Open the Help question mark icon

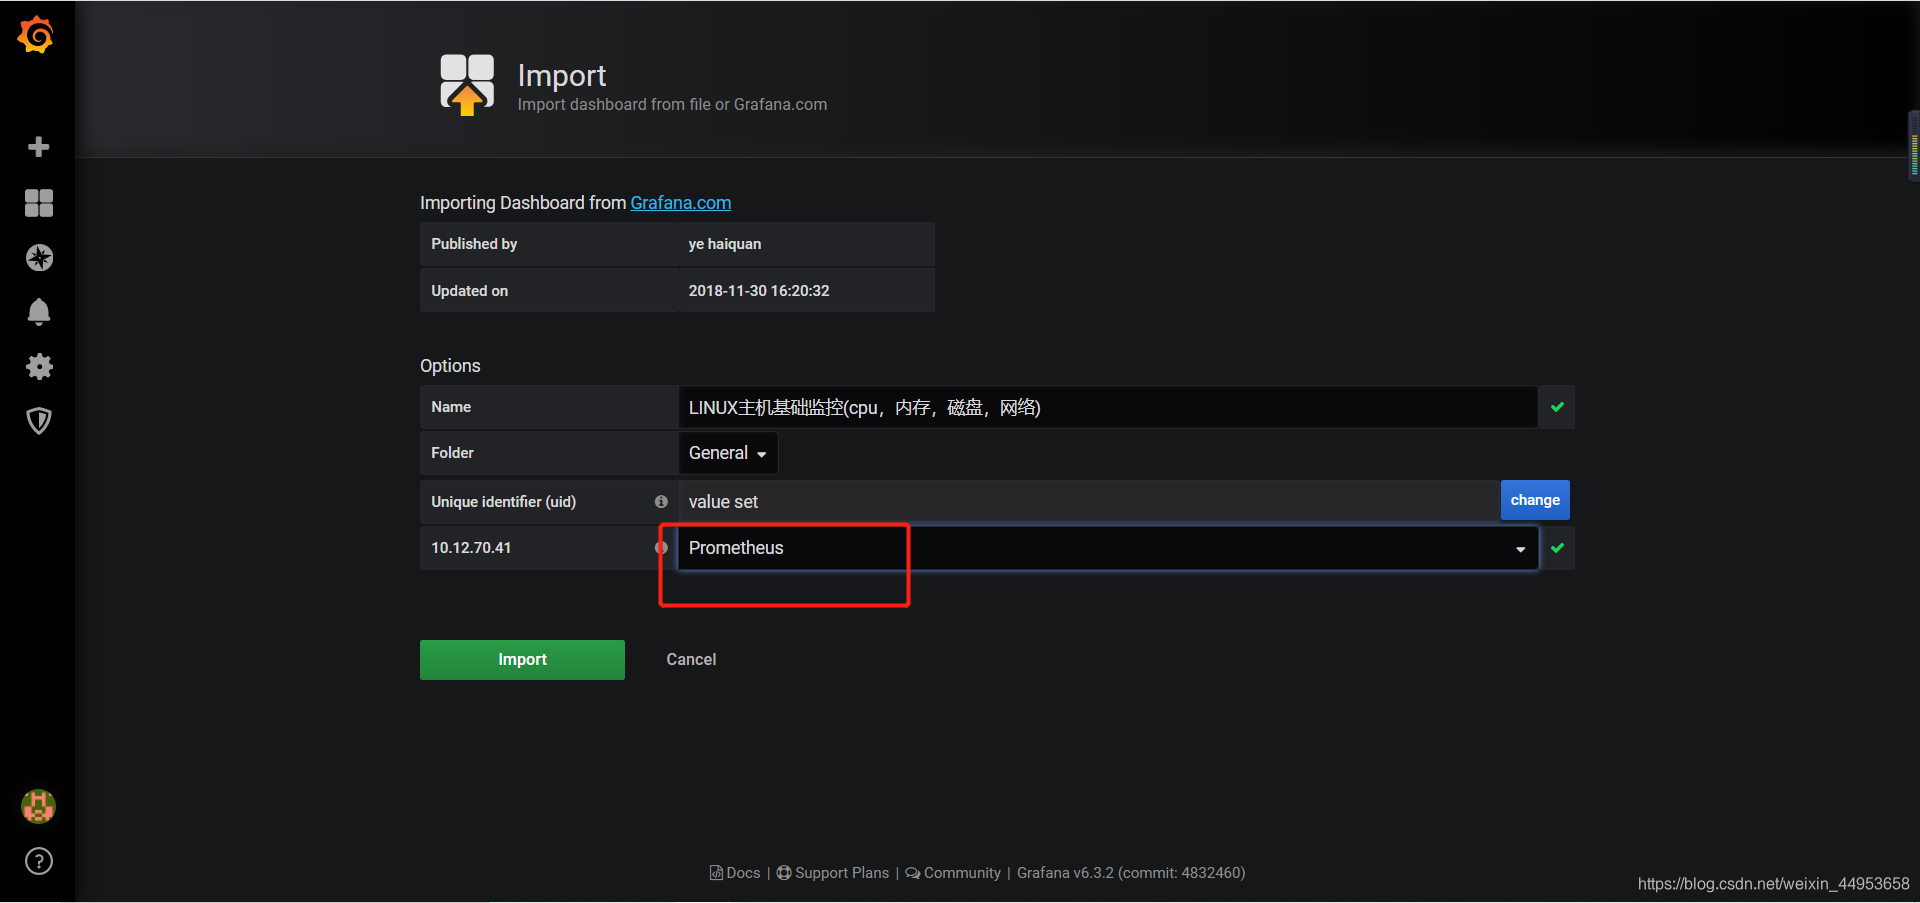click(39, 861)
